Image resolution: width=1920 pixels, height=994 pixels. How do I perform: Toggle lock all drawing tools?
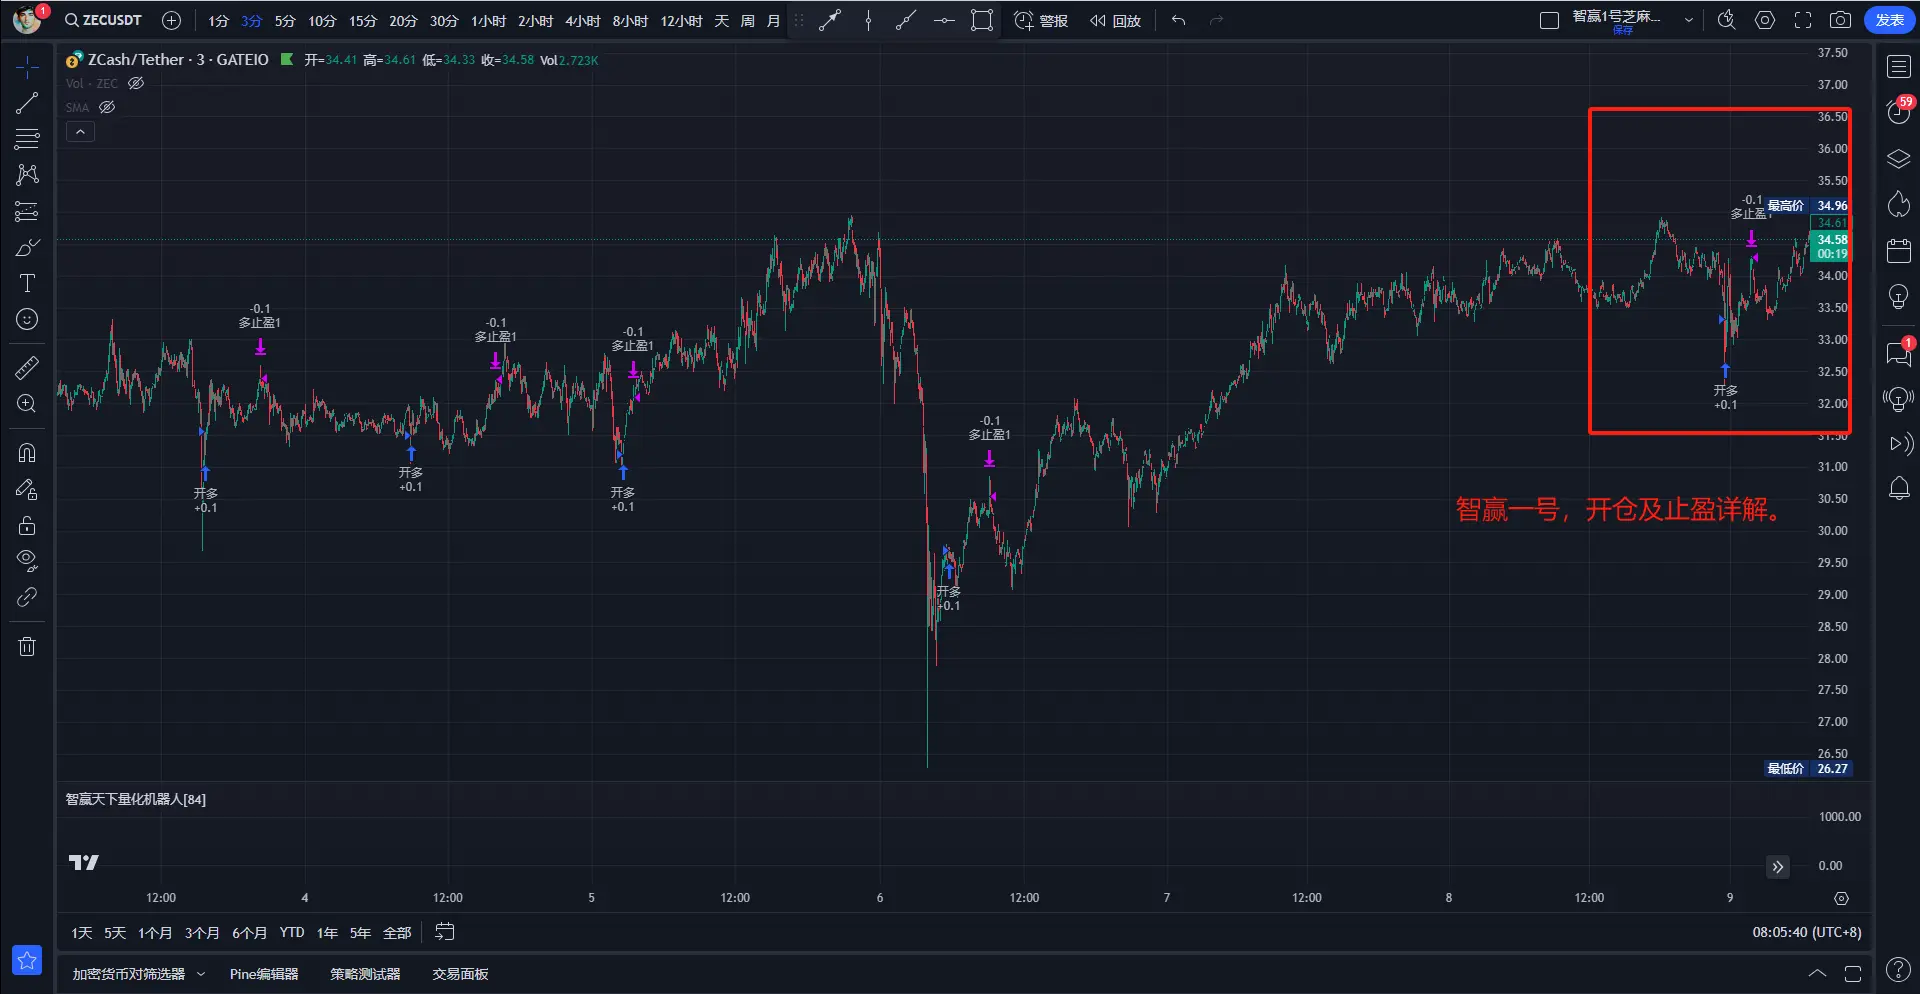pyautogui.click(x=27, y=525)
